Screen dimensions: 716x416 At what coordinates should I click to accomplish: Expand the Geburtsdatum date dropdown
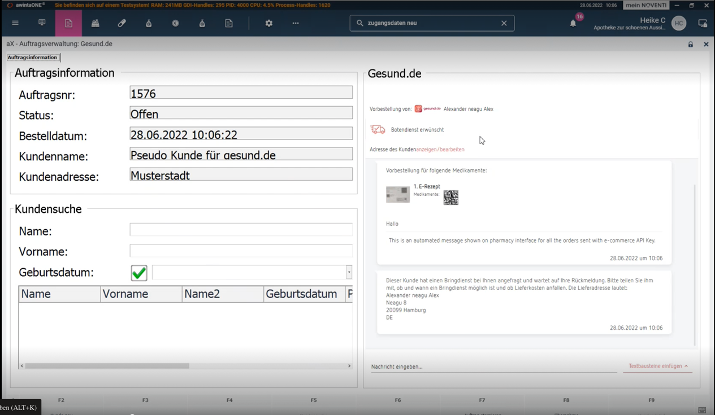coord(349,272)
